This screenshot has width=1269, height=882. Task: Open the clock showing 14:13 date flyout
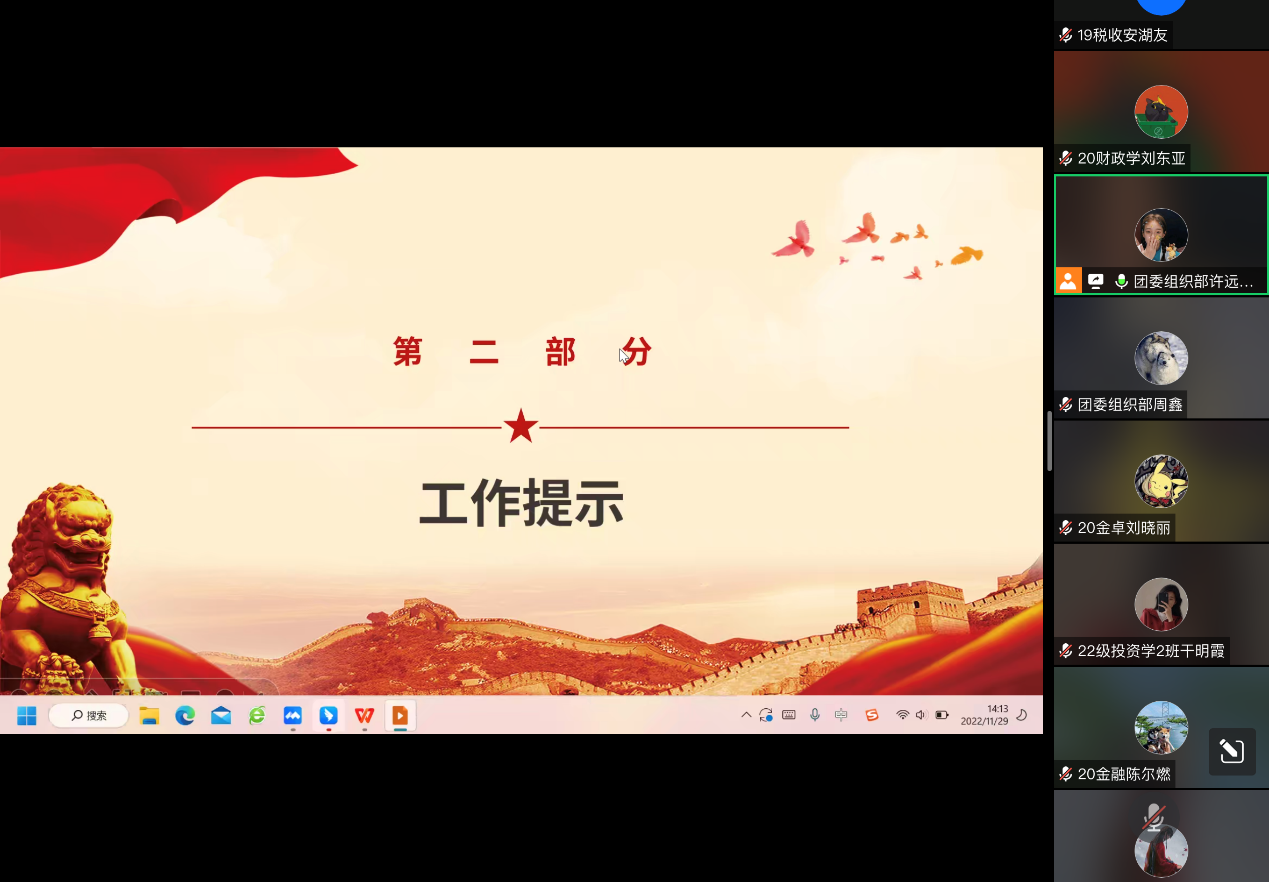pos(984,715)
